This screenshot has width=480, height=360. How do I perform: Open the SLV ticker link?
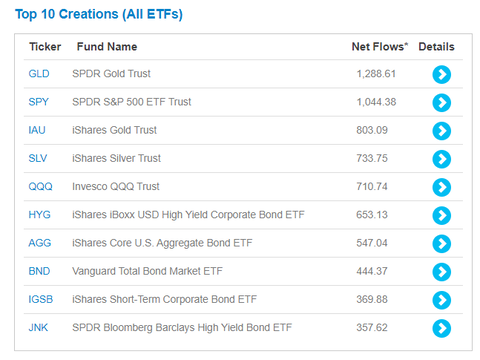coord(38,158)
